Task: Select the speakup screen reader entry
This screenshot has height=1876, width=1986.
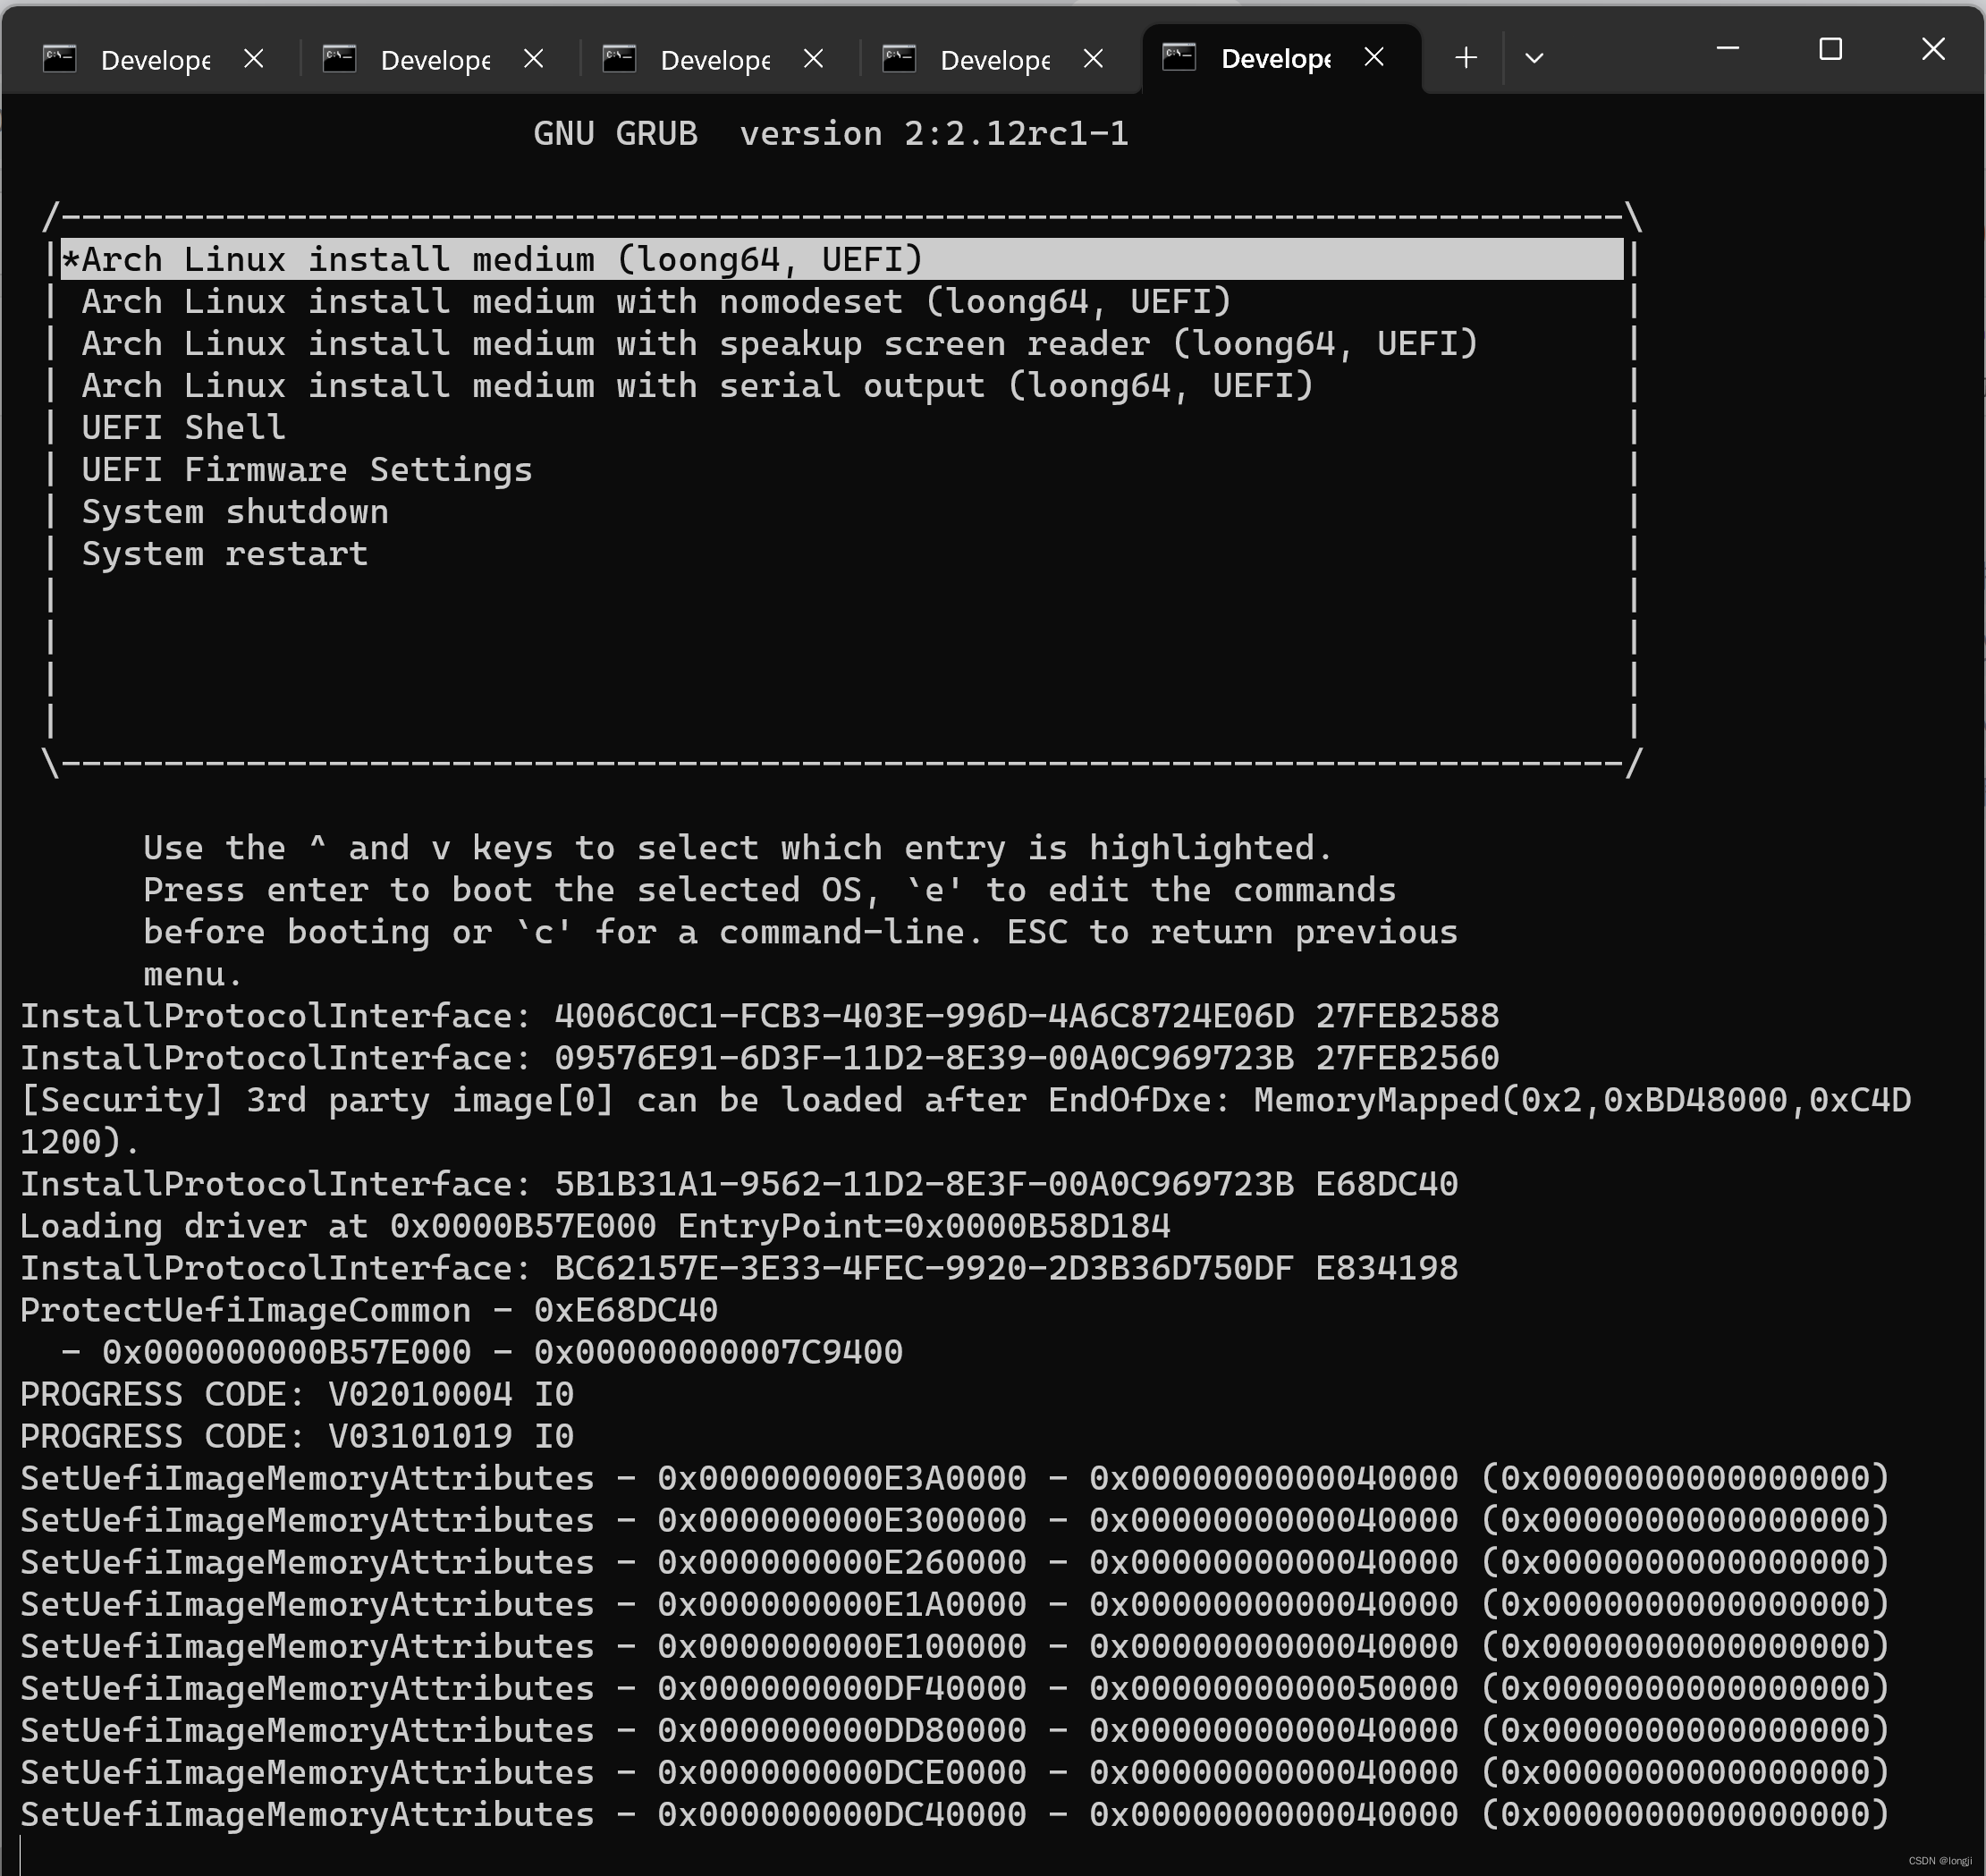Action: (x=780, y=344)
